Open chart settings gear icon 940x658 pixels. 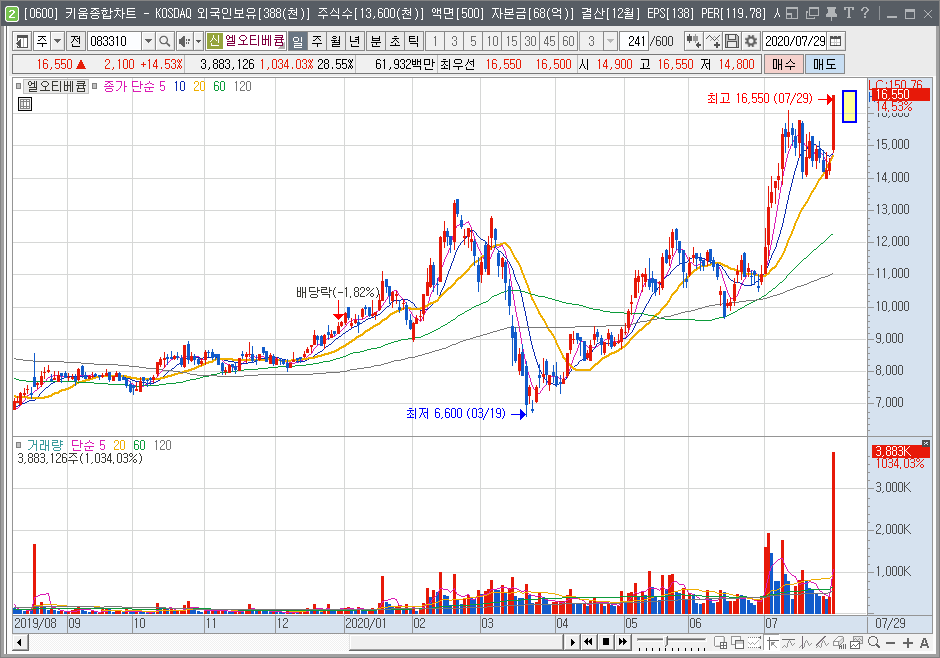pos(751,41)
